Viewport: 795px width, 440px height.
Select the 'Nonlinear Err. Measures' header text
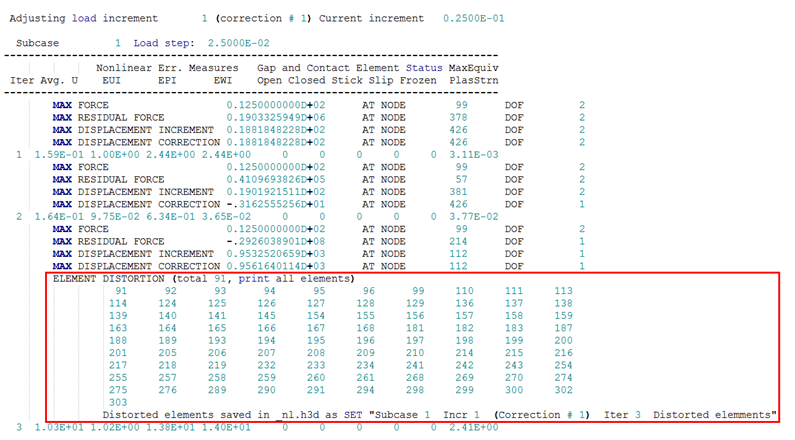click(167, 68)
